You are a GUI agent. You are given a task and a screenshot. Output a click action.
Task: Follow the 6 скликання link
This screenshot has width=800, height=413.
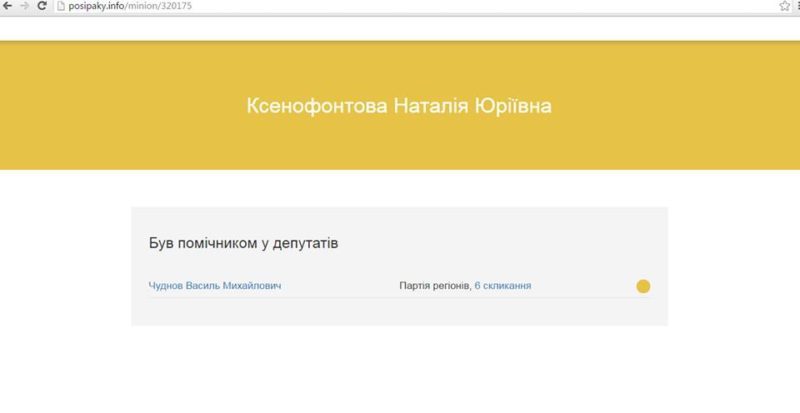(502, 286)
